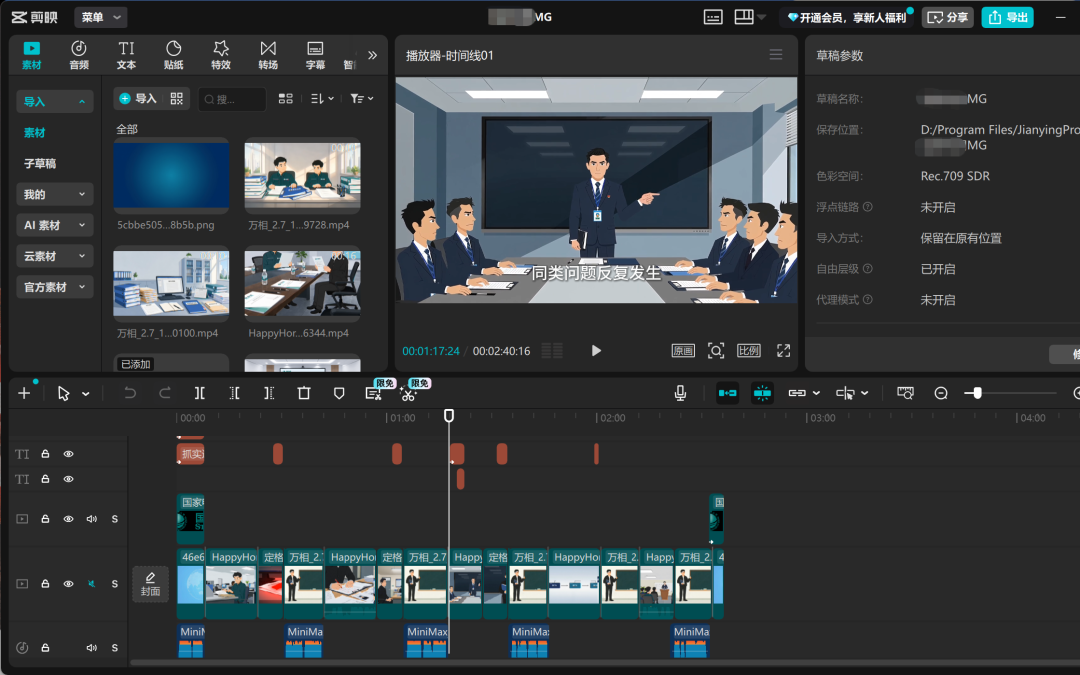1080x675 pixels.
Task: Toggle visibility eye on upper video track
Action: [x=68, y=519]
